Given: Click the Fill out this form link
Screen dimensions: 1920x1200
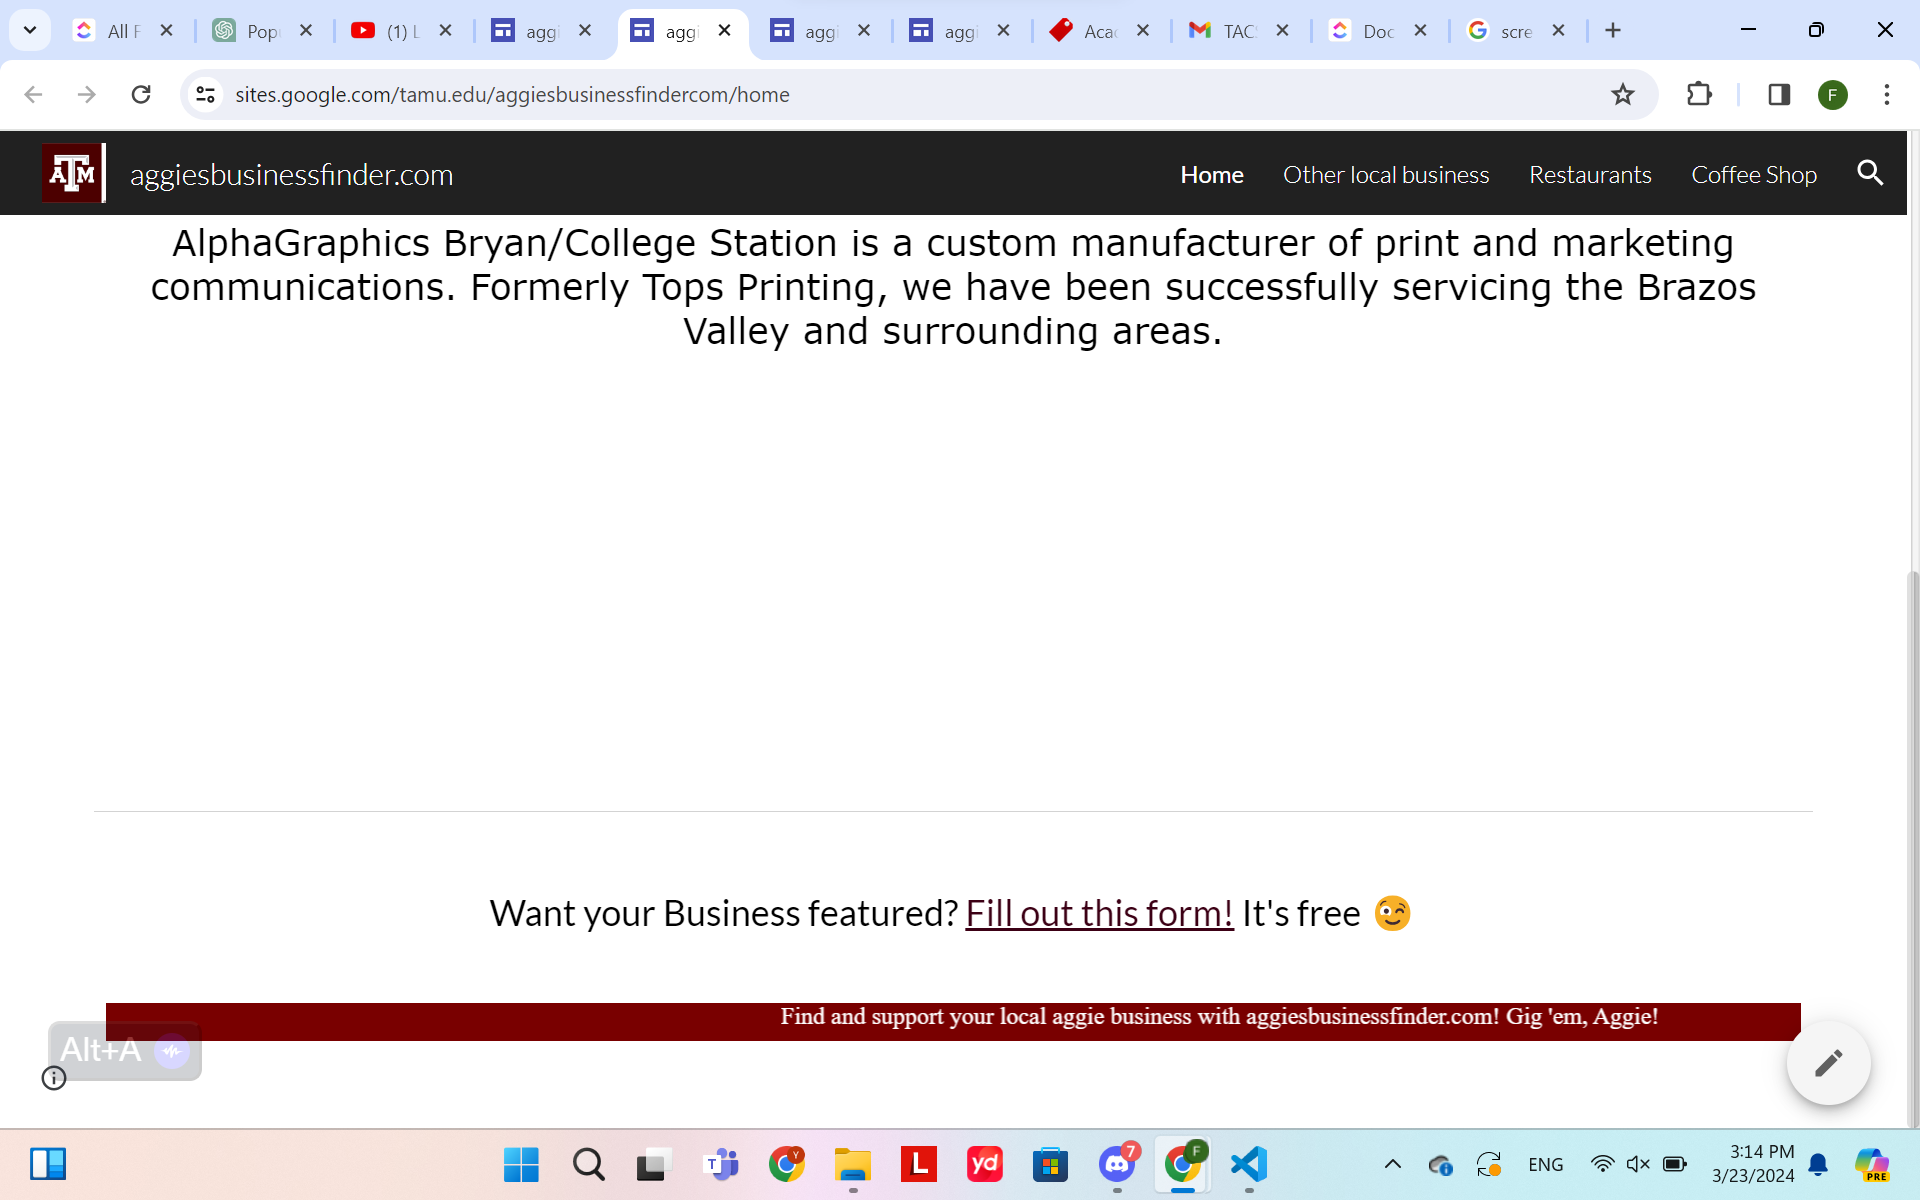Looking at the screenshot, I should (x=1098, y=913).
